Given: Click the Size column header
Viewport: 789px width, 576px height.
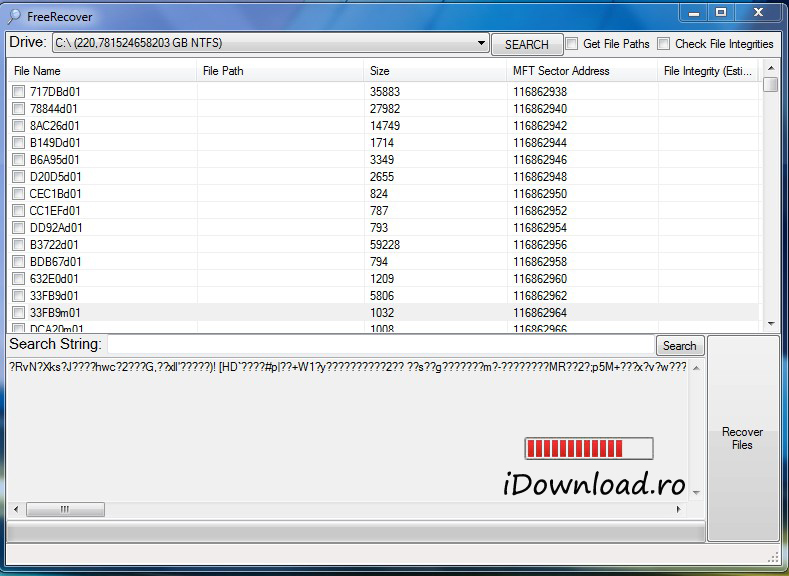Looking at the screenshot, I should (x=435, y=71).
